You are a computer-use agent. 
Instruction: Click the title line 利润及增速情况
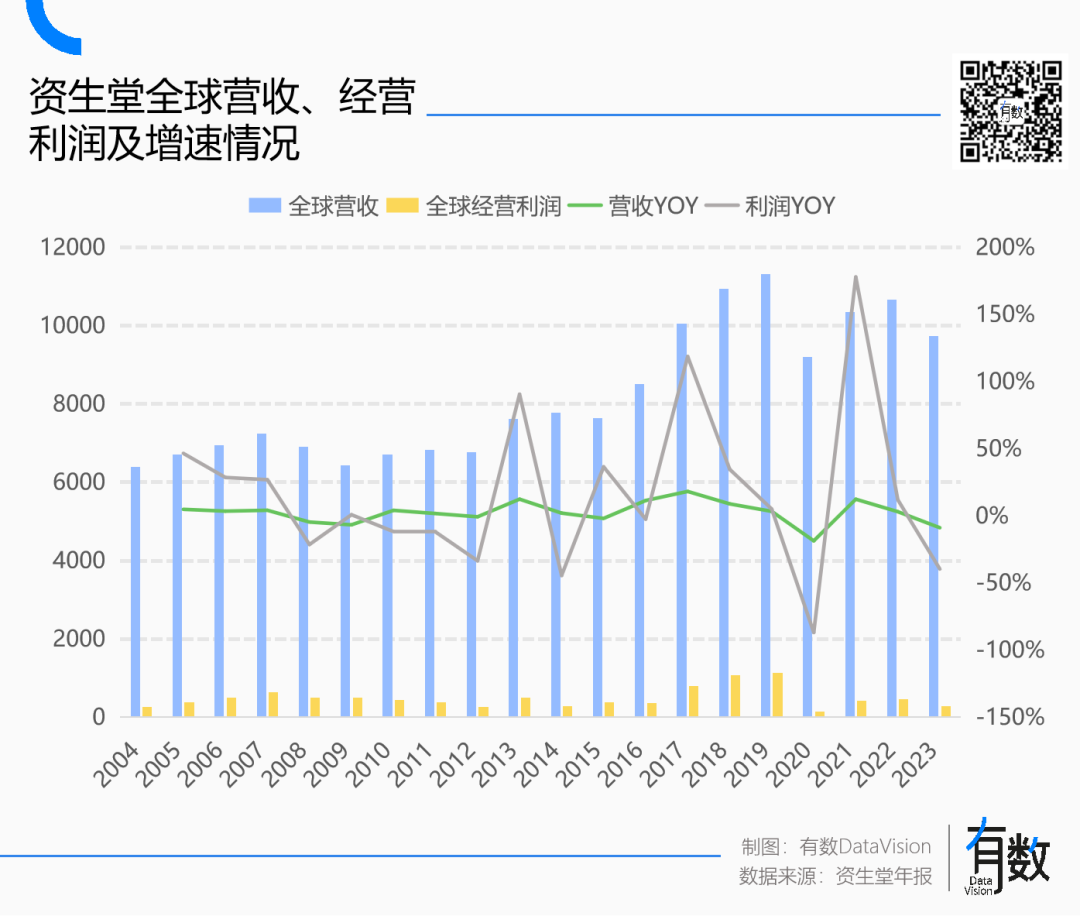(x=164, y=143)
